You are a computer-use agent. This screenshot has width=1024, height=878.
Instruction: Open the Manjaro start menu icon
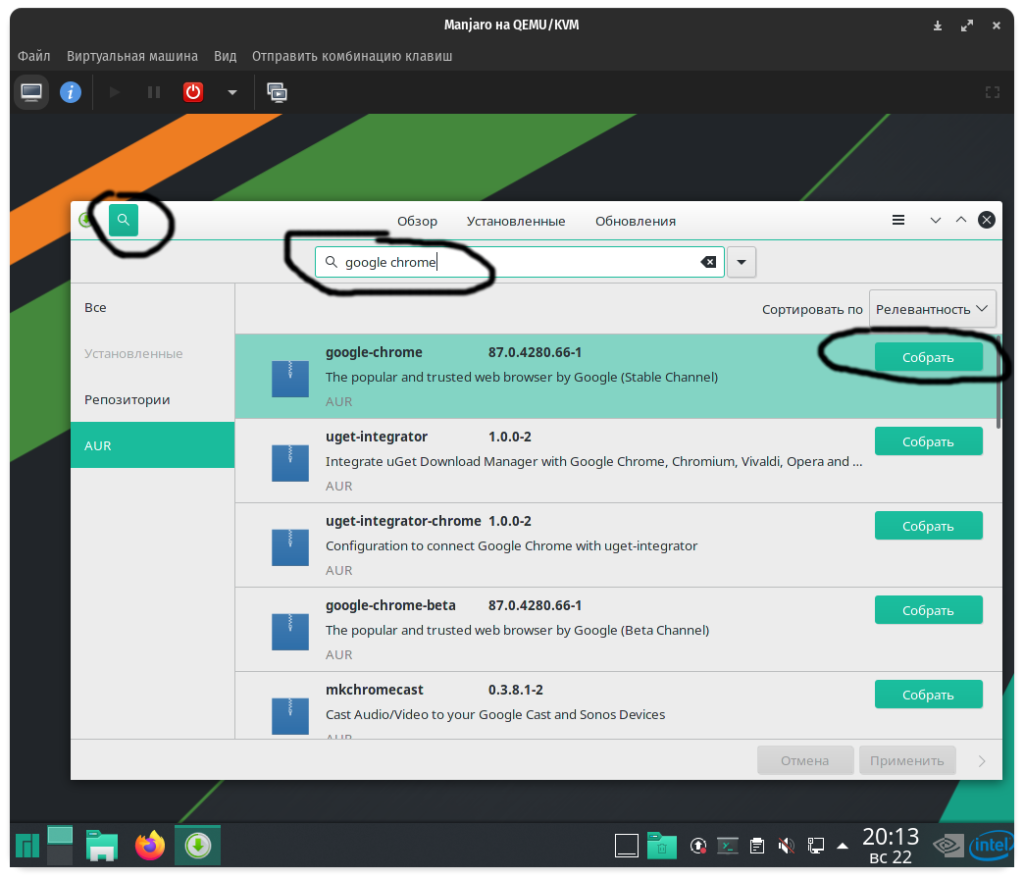pyautogui.click(x=26, y=846)
